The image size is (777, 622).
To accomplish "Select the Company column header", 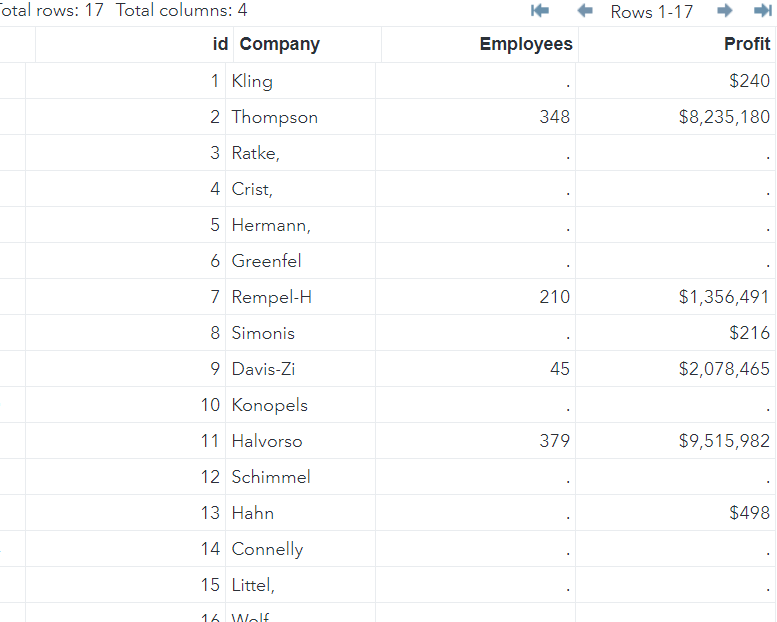I will pos(280,44).
